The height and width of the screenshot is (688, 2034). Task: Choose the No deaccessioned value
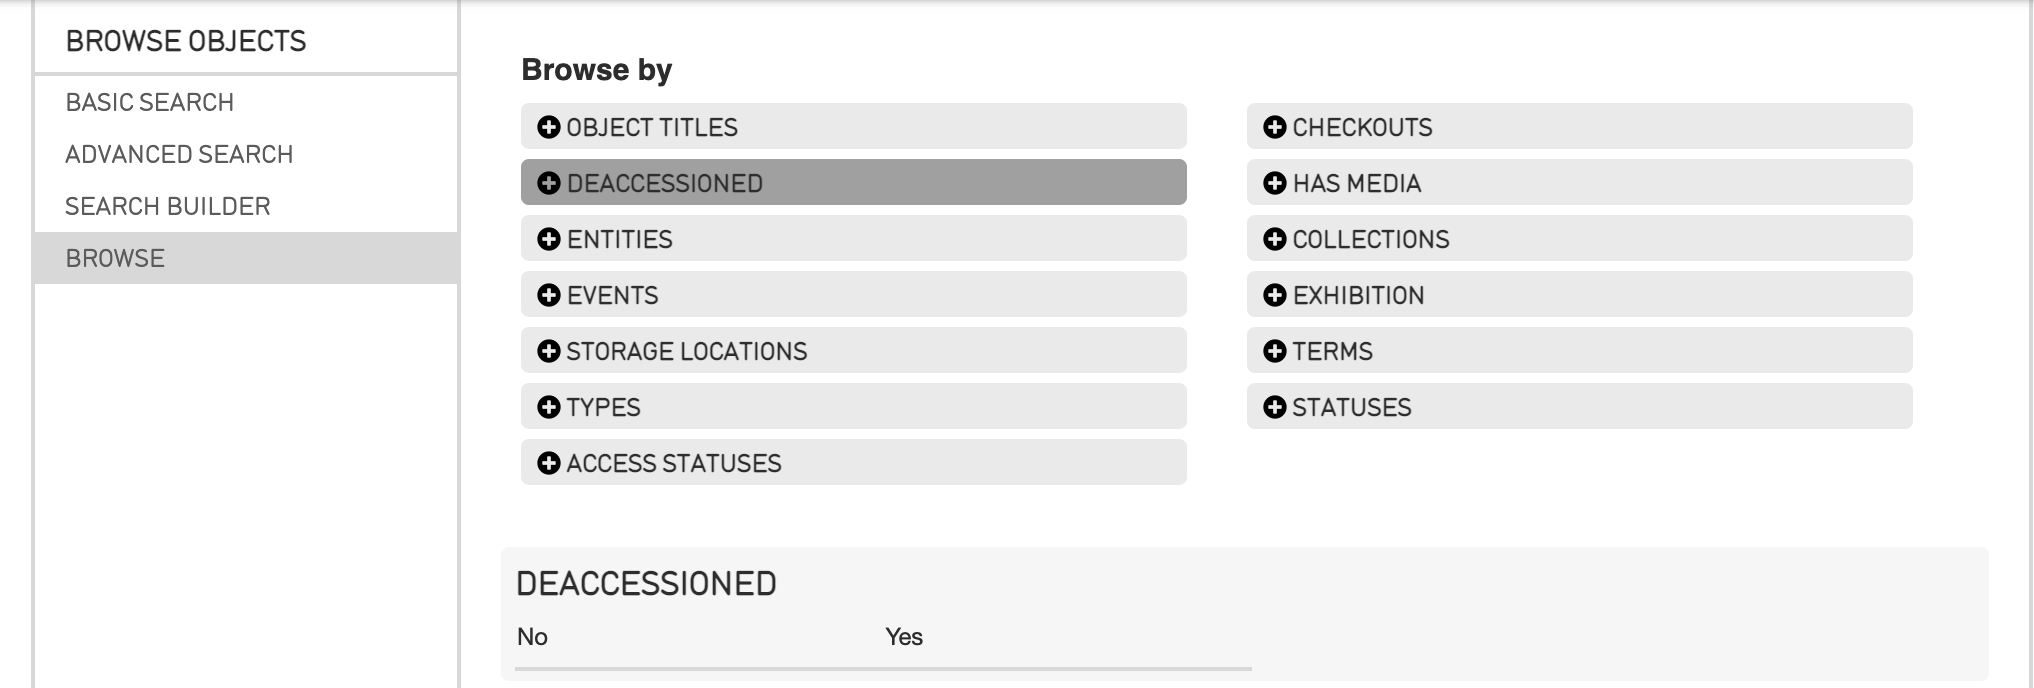click(532, 637)
